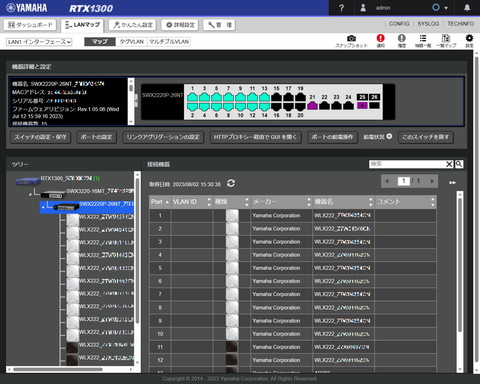Image resolution: width=480 pixels, height=384 pixels.
Task: Open the 機器一覧 device list icon
Action: click(423, 38)
